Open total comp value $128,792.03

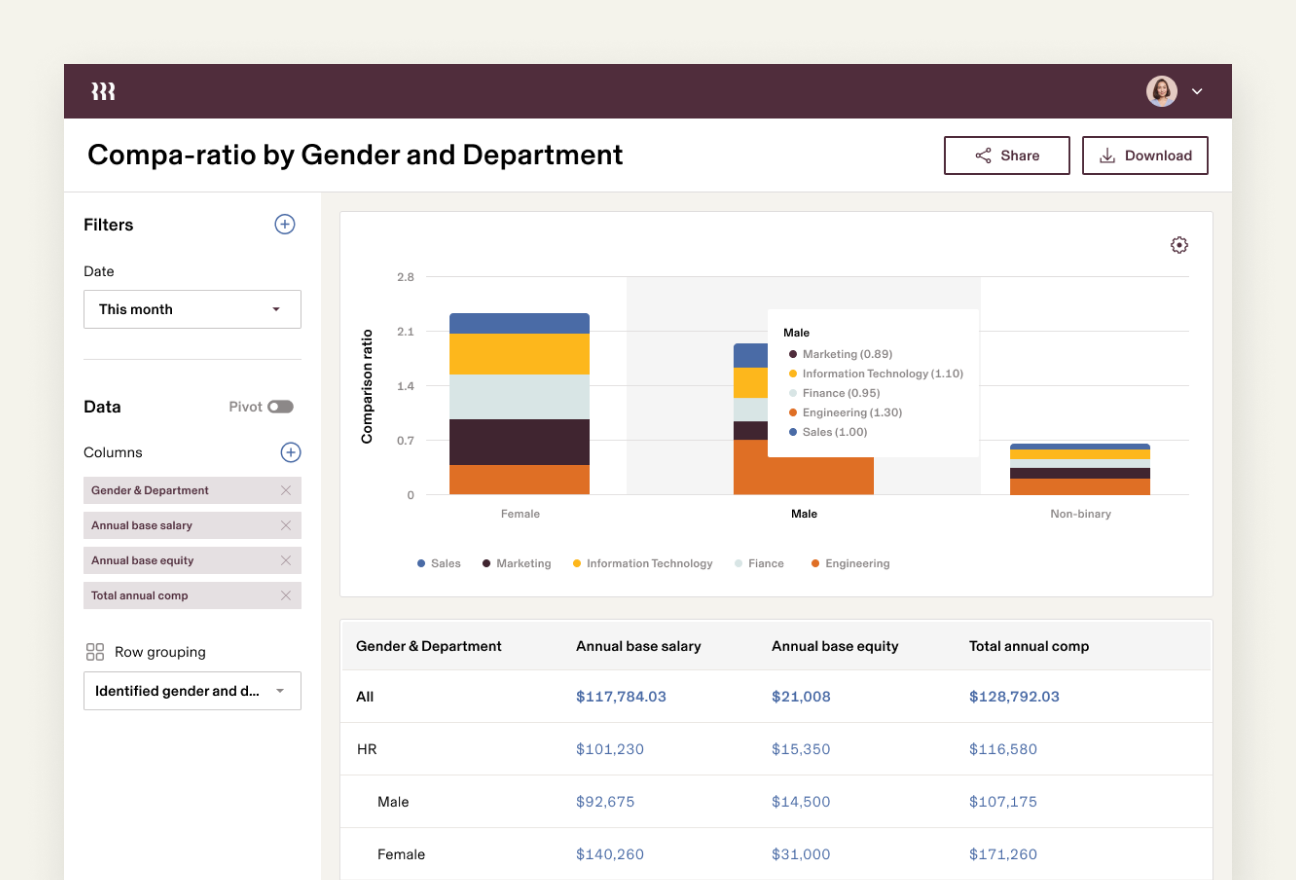[x=1014, y=697]
